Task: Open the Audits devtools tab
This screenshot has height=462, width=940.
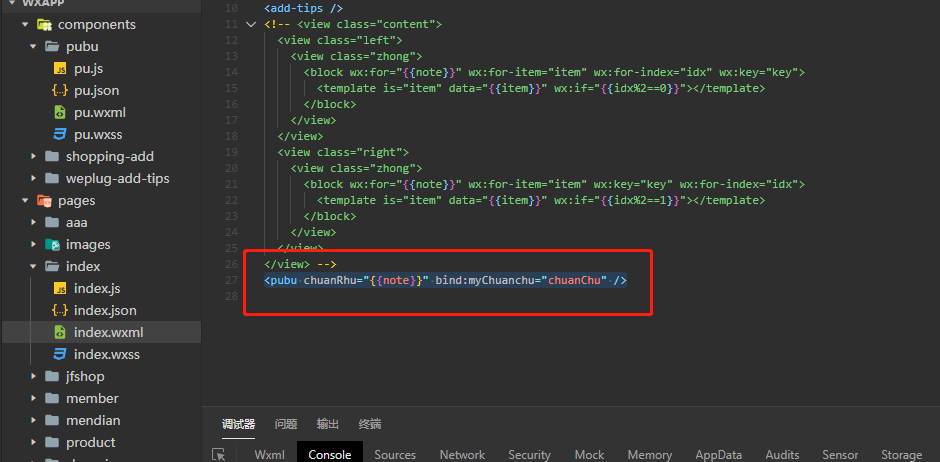Action: pos(782,455)
